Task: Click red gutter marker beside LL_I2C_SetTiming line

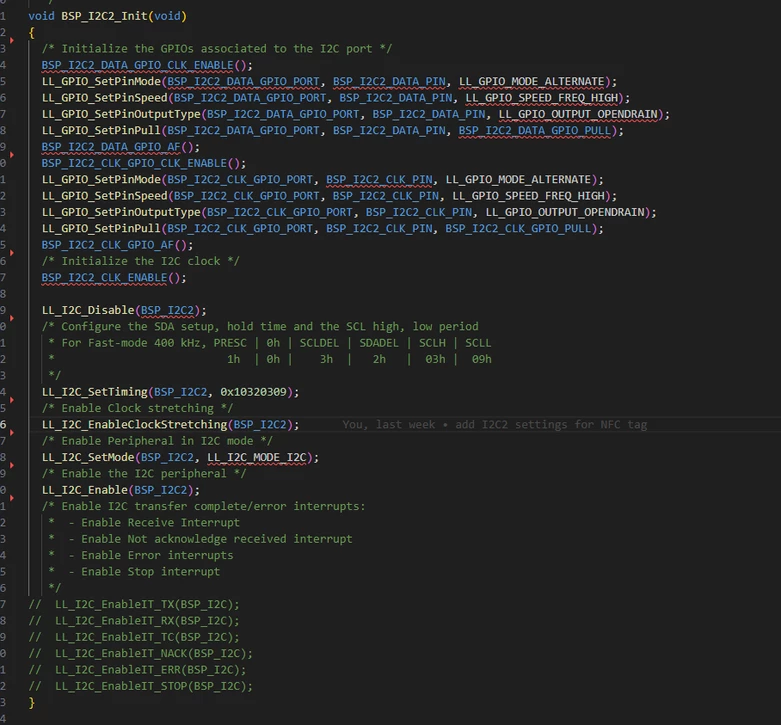Action: coord(12,400)
